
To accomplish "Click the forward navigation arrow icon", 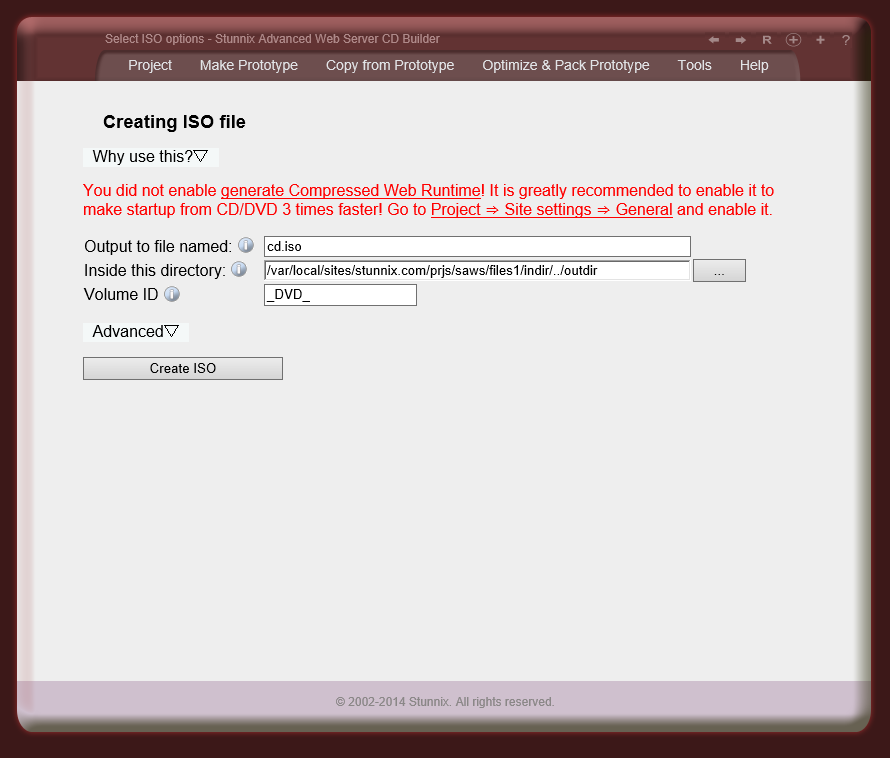I will (x=740, y=40).
